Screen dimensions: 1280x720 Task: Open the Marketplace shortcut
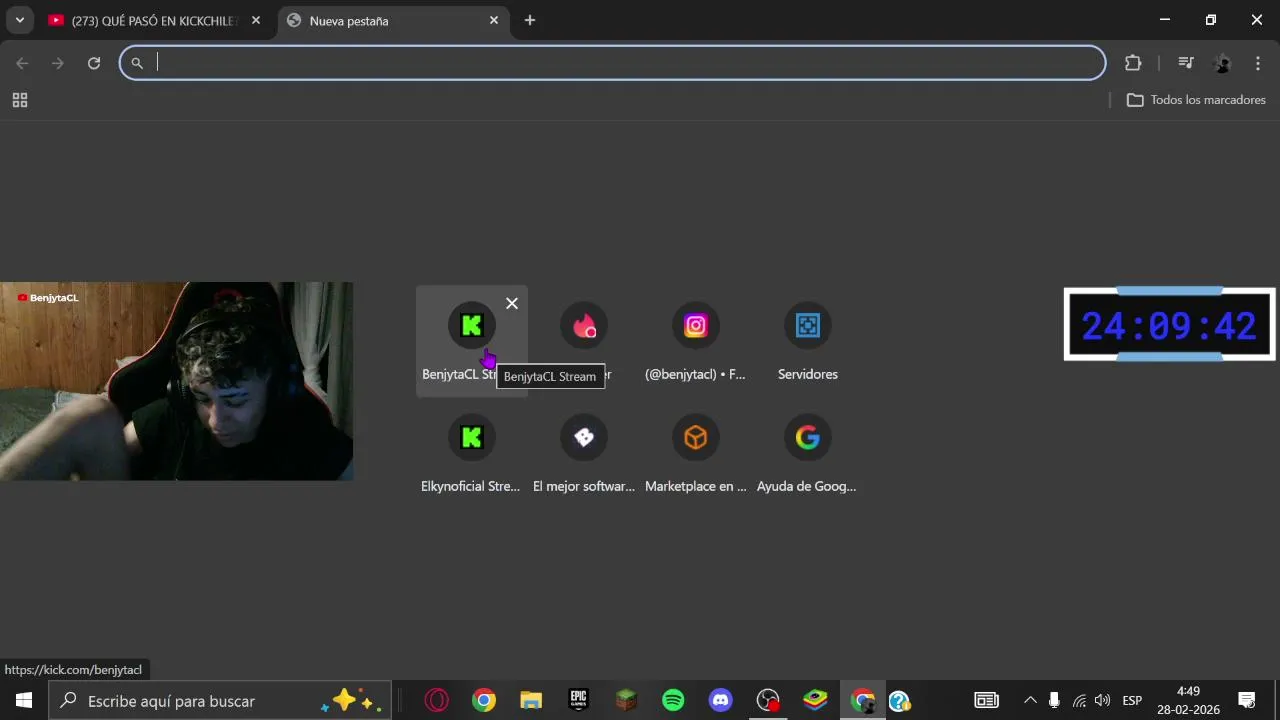click(696, 453)
